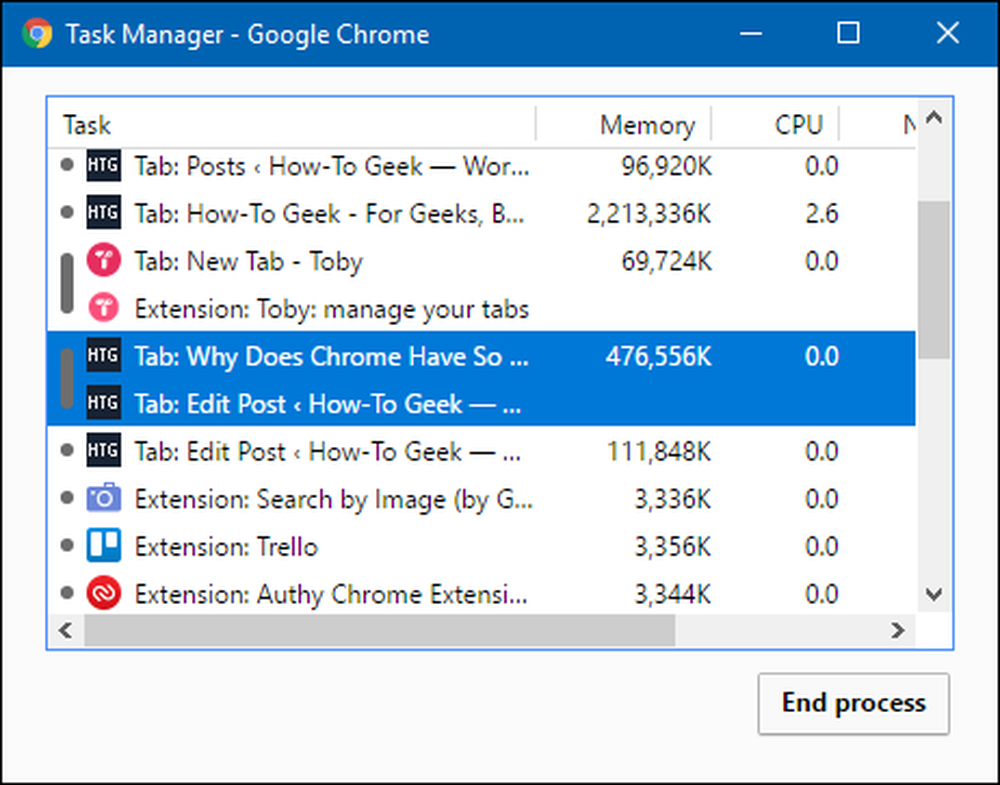The height and width of the screenshot is (785, 1000).
Task: Click the 96,920K memory value
Action: tap(666, 166)
